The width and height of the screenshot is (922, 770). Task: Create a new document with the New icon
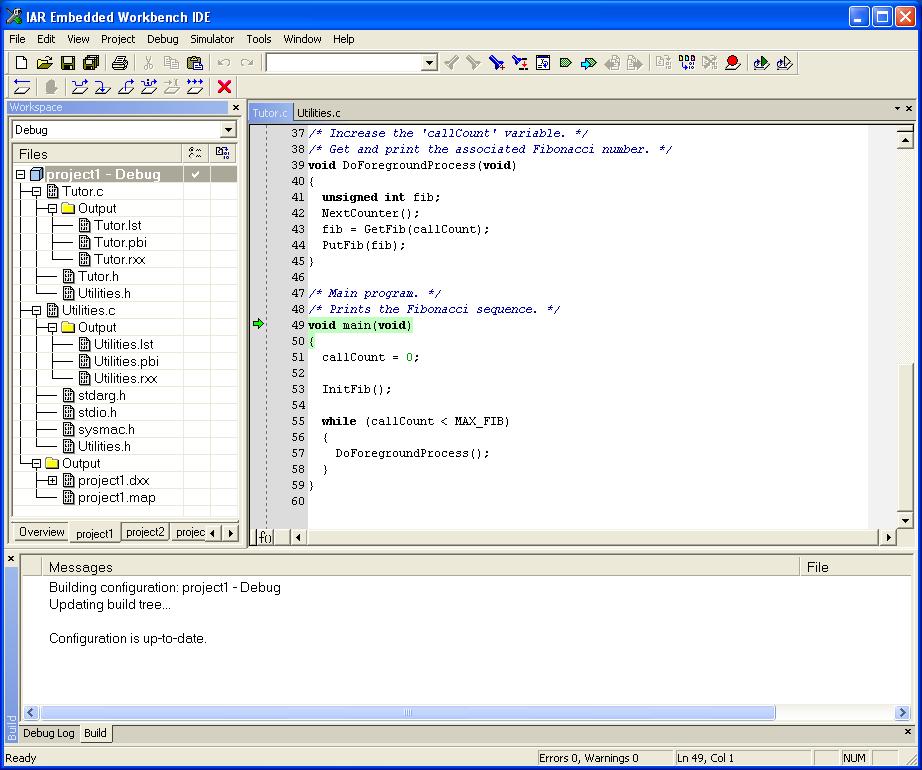coord(21,63)
